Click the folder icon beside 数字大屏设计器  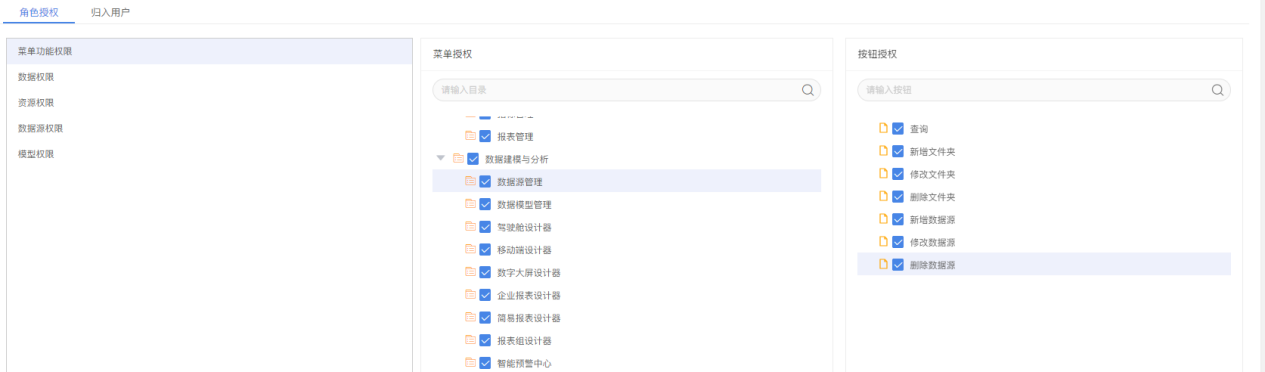point(470,272)
